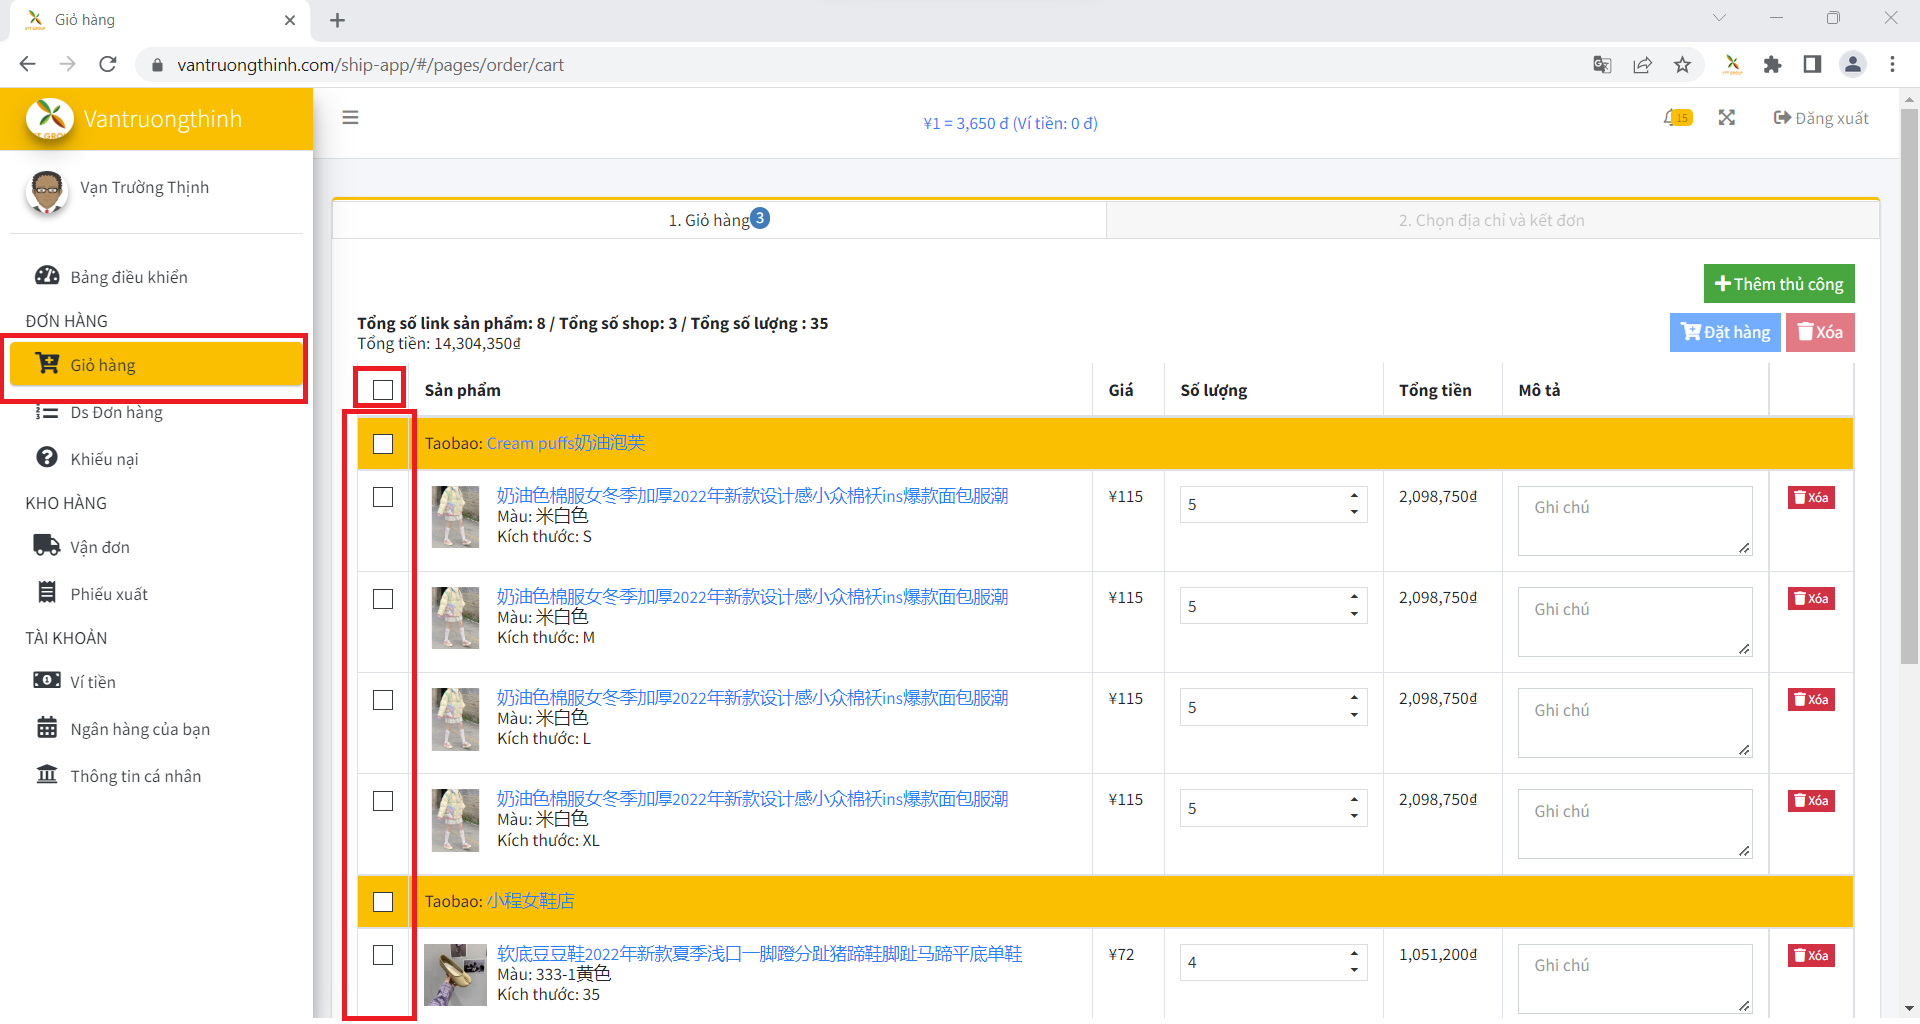The image size is (1920, 1024).
Task: Delete the size L item with Xóa
Action: (1811, 699)
